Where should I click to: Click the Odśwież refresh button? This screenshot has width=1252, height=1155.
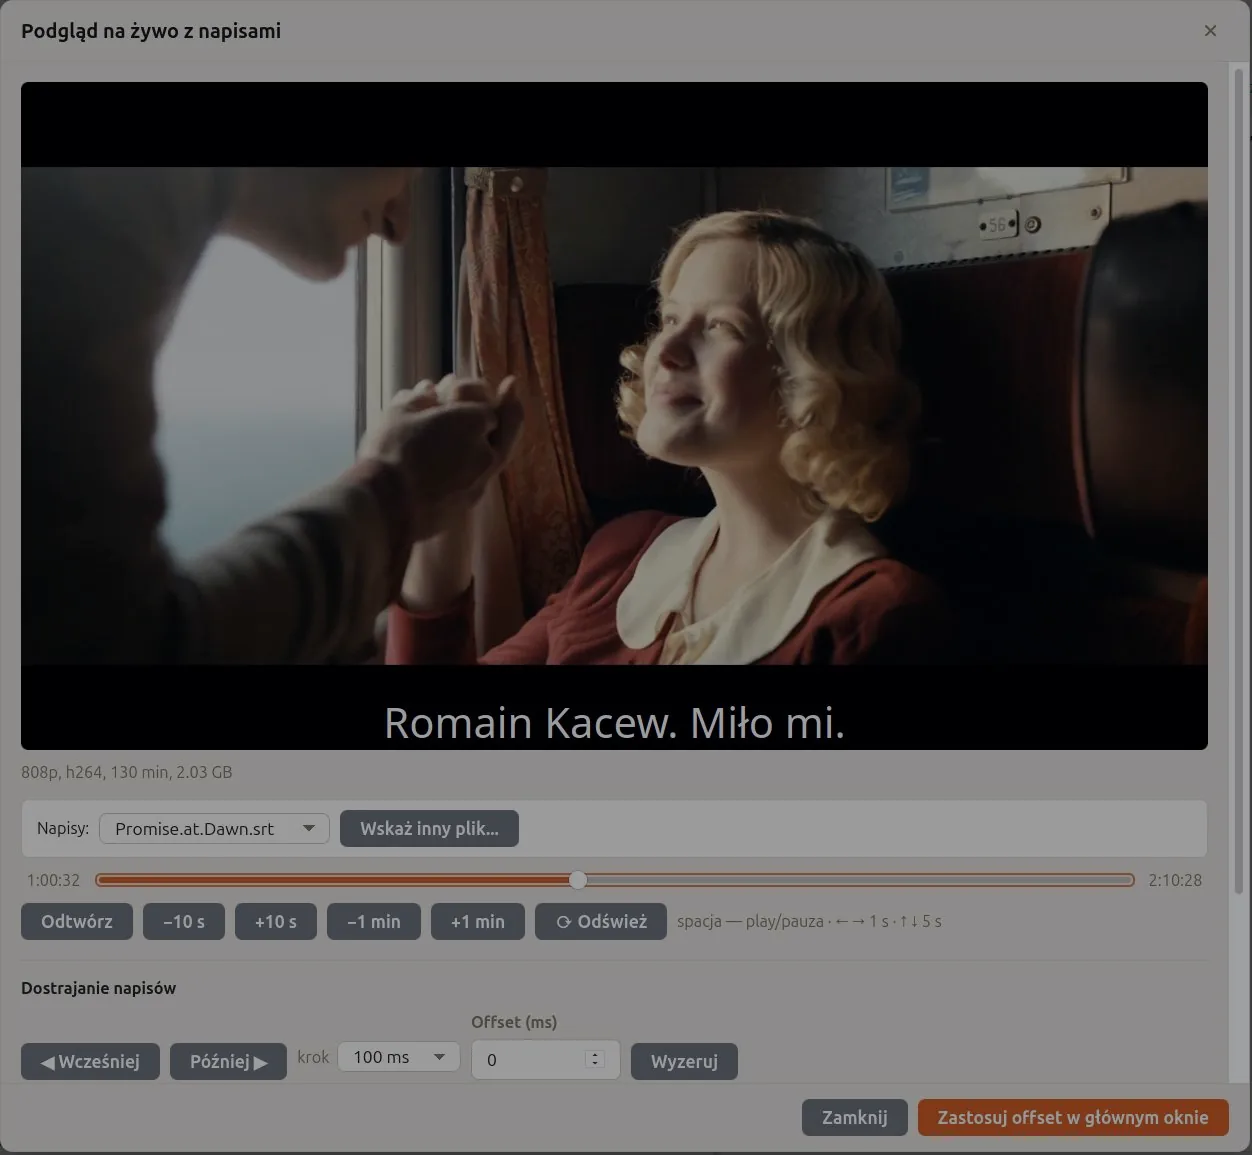click(x=602, y=921)
